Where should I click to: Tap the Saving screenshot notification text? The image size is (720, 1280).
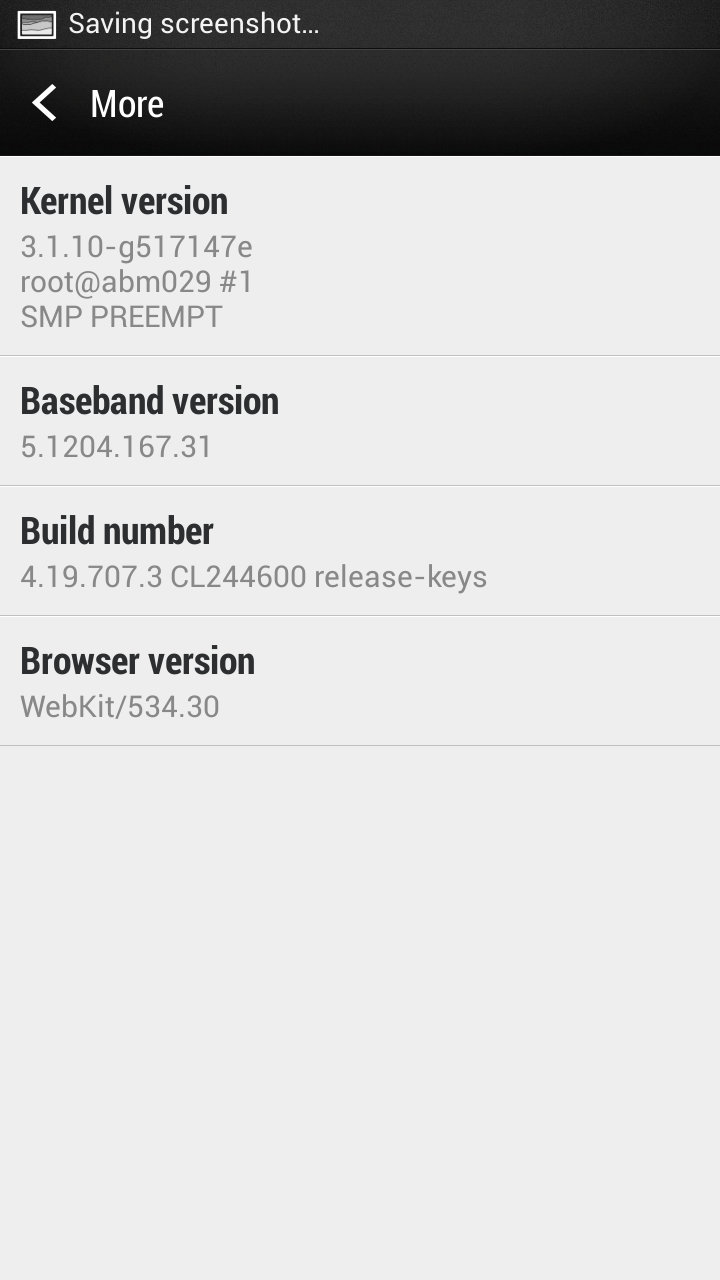pos(194,24)
